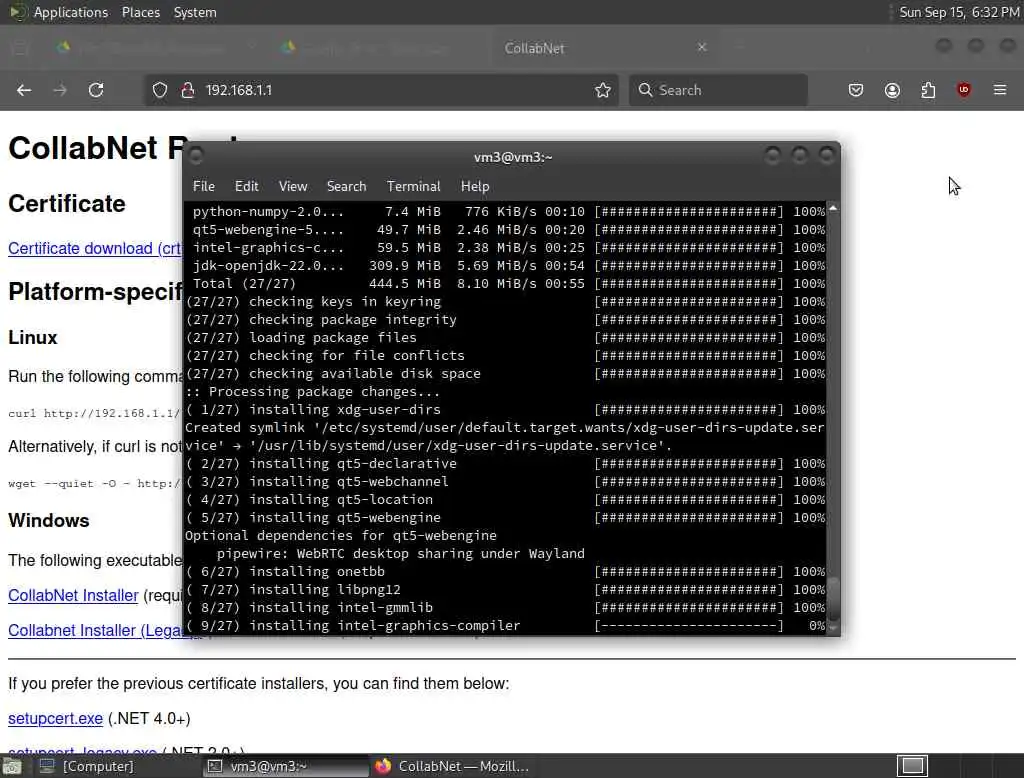Open the terminal Search menu
This screenshot has height=778, width=1024.
click(x=346, y=186)
